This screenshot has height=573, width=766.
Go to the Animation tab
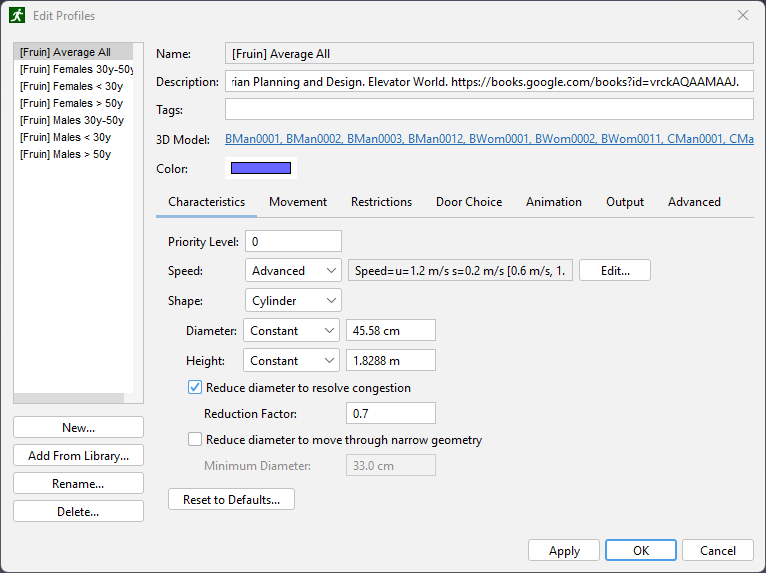(553, 202)
